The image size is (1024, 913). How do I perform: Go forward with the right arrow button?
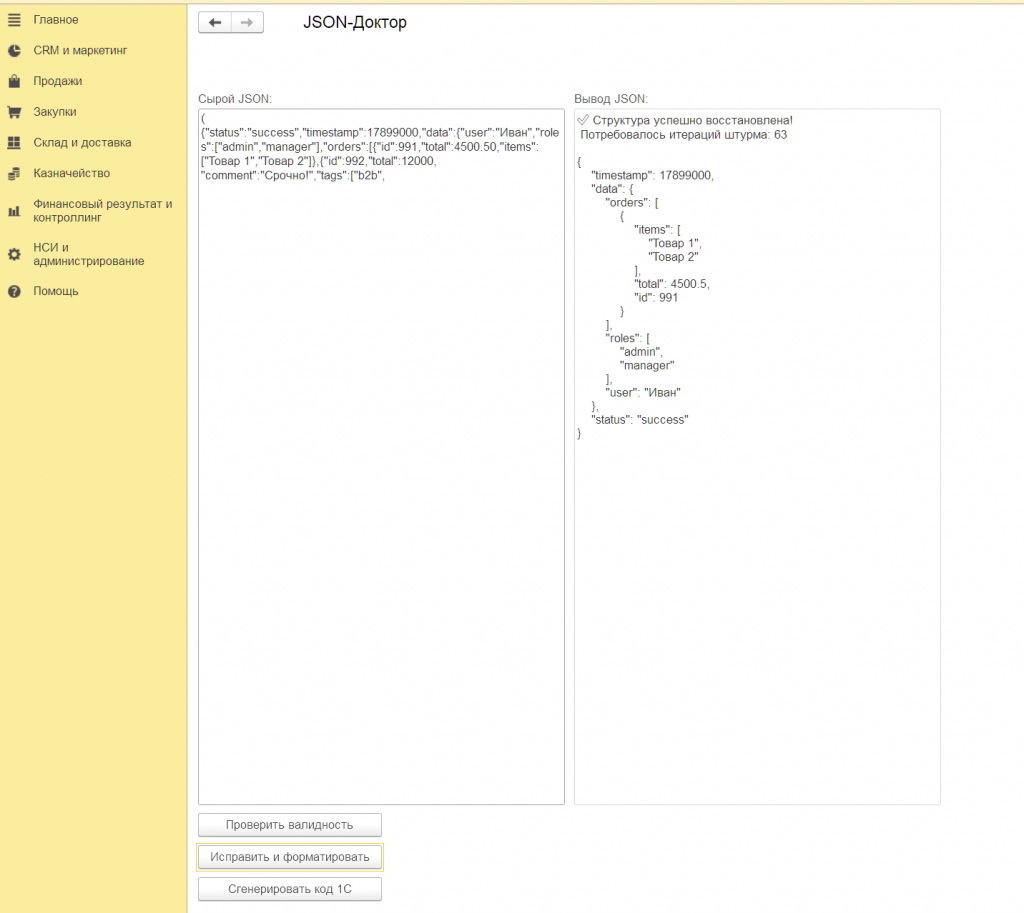247,22
